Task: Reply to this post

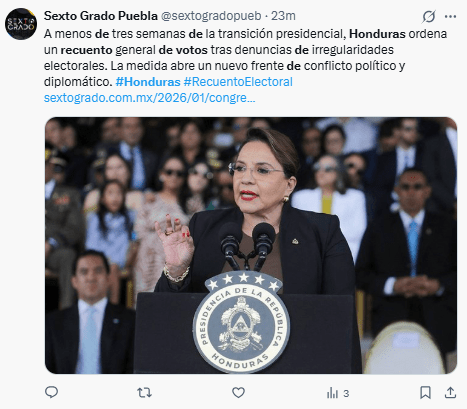Action: 51,392
